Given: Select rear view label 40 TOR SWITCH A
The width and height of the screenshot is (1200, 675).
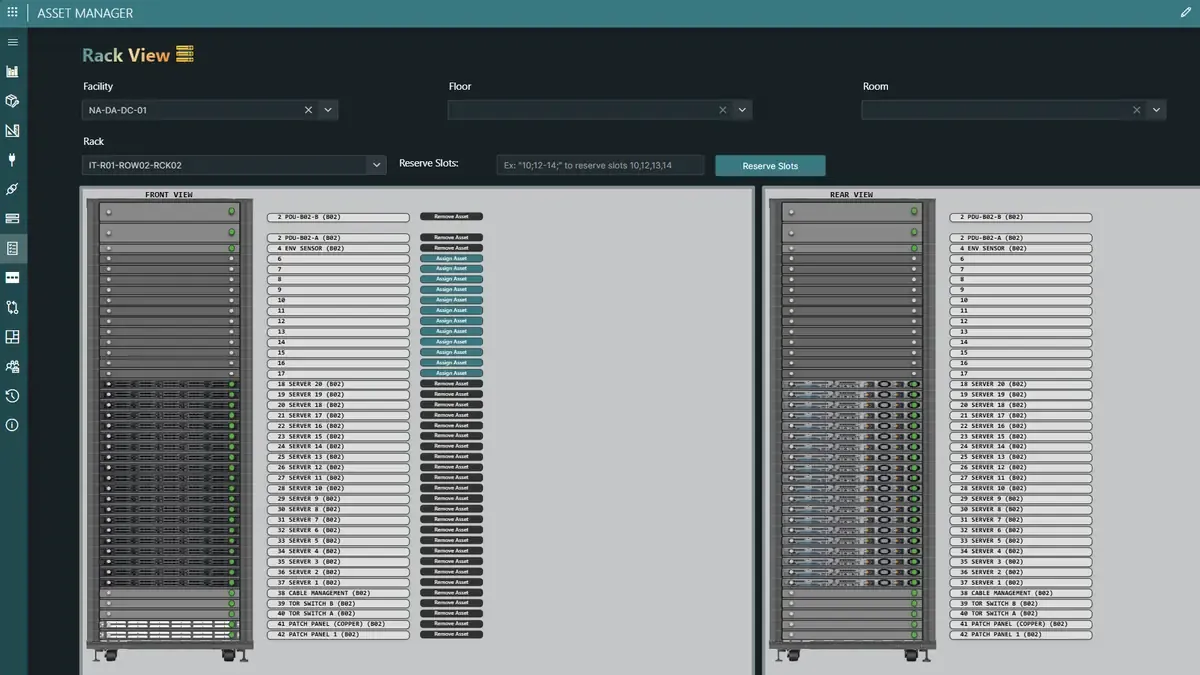Looking at the screenshot, I should tap(1021, 613).
